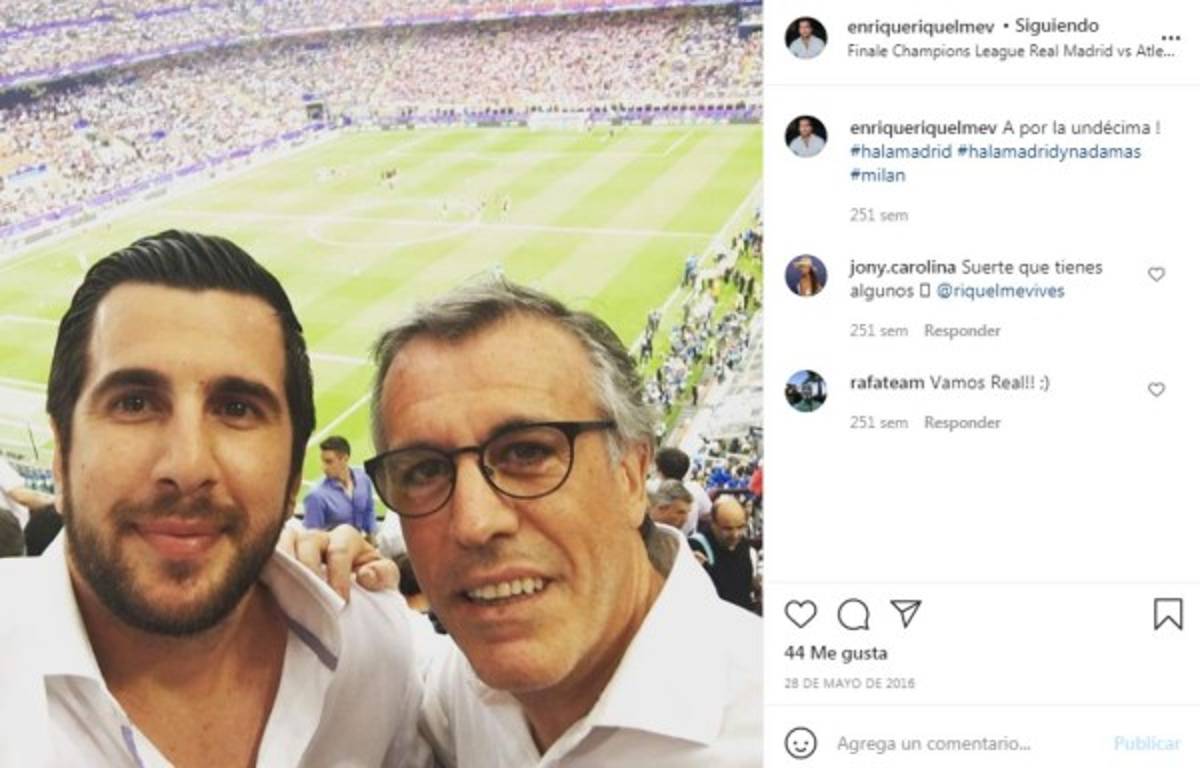The image size is (1200, 768).
Task: View the 44 Me gusta likes list
Action: (836, 653)
